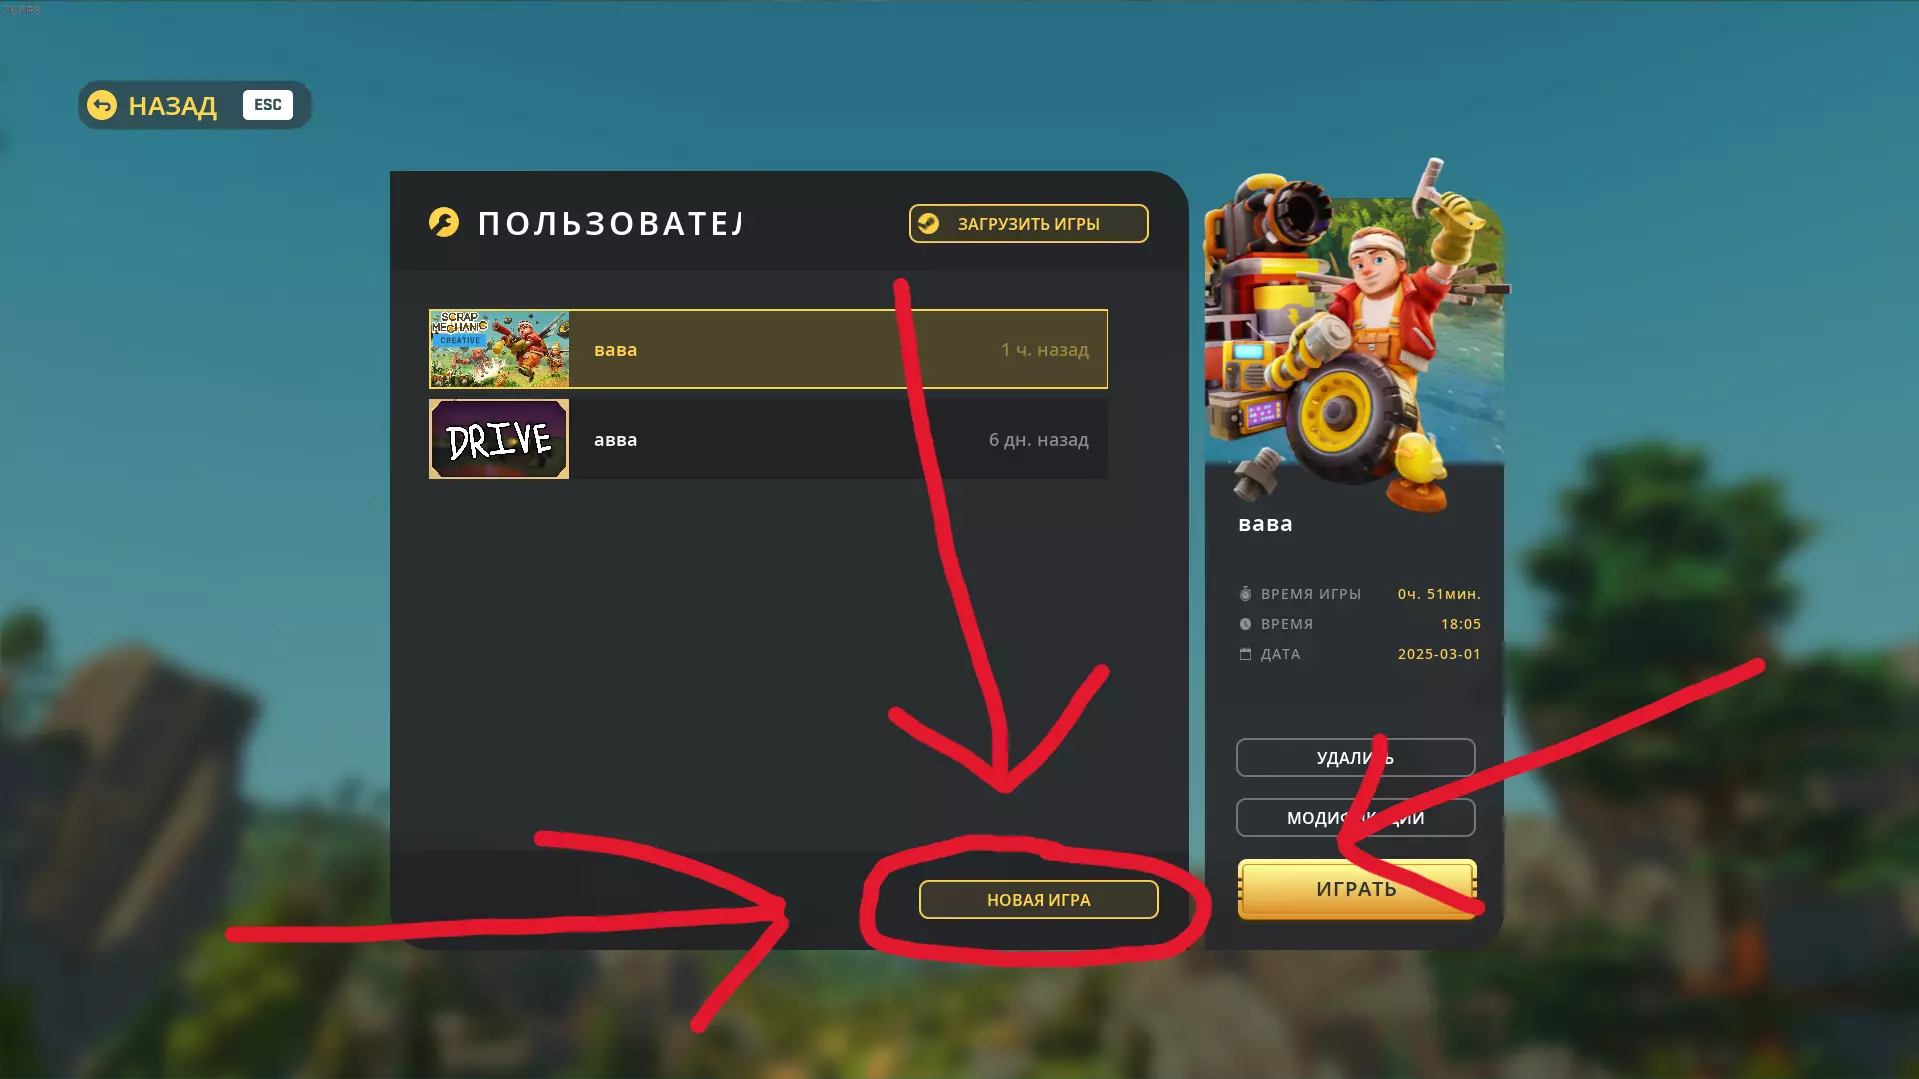Click the calendar icon near ДАТА
Screen dimensions: 1919x1079
(x=1245, y=654)
